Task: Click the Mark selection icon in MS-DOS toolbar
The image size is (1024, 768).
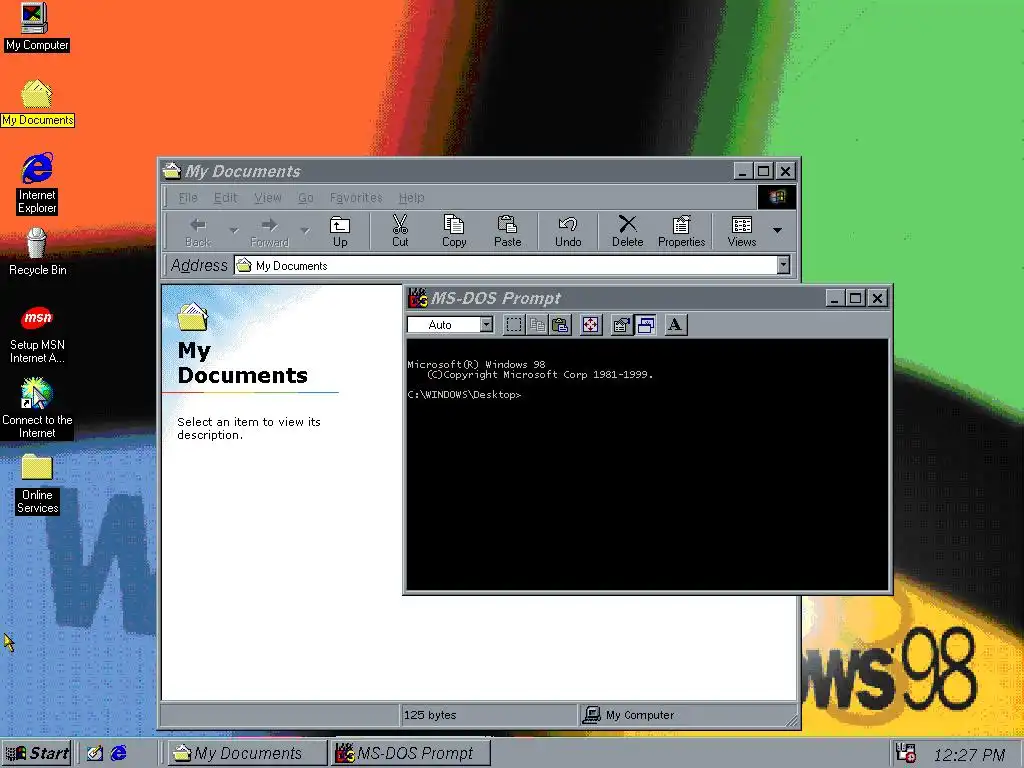Action: click(514, 325)
